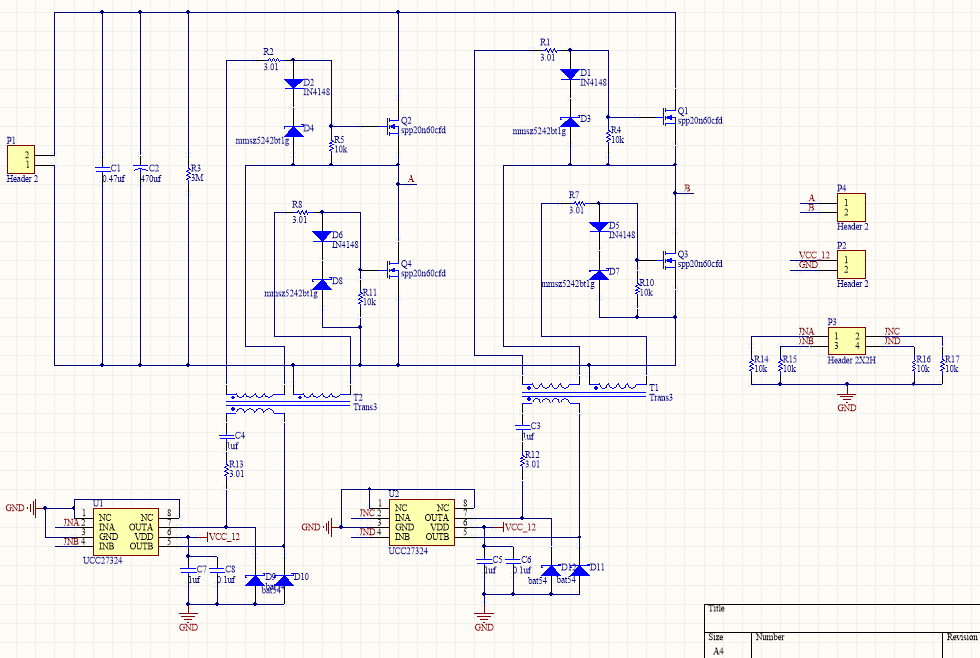The width and height of the screenshot is (980, 658).
Task: Click the Header 2X2H label under P3
Action: tap(851, 361)
